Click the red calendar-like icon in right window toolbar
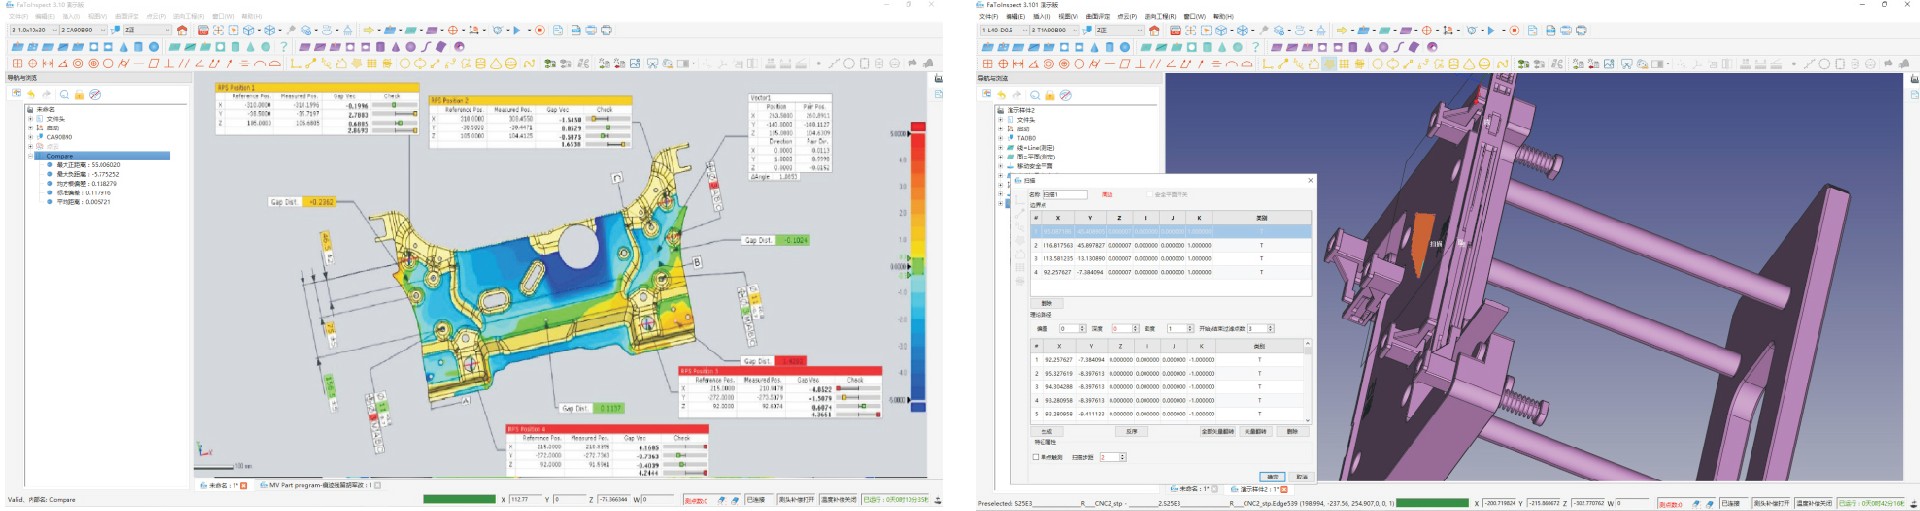1920x511 pixels. [x=1175, y=30]
